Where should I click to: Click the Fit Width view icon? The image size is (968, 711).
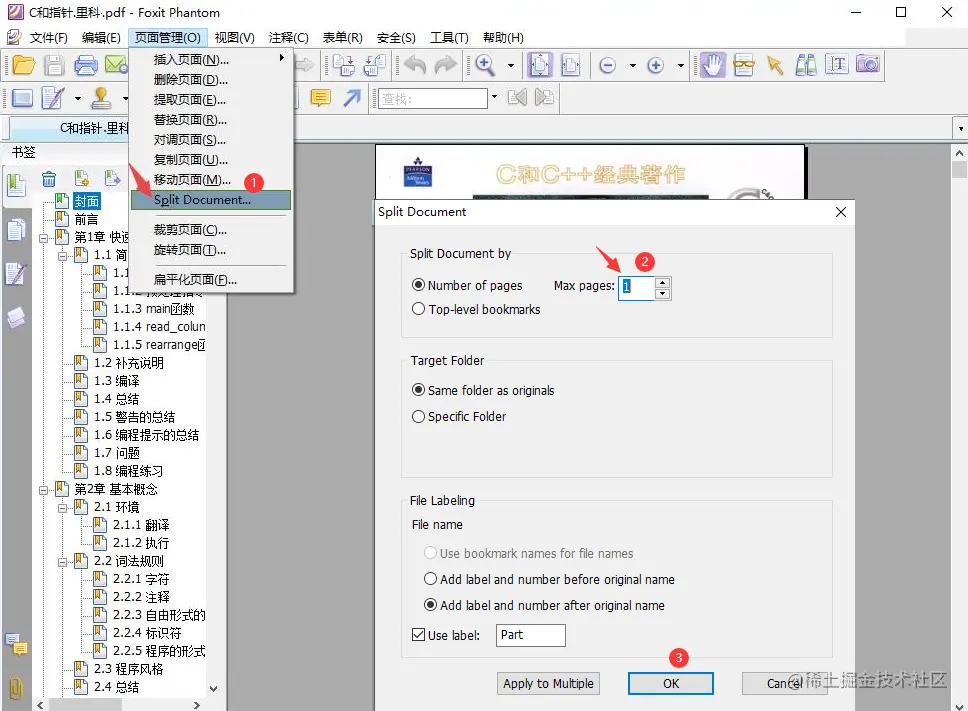(x=570, y=65)
